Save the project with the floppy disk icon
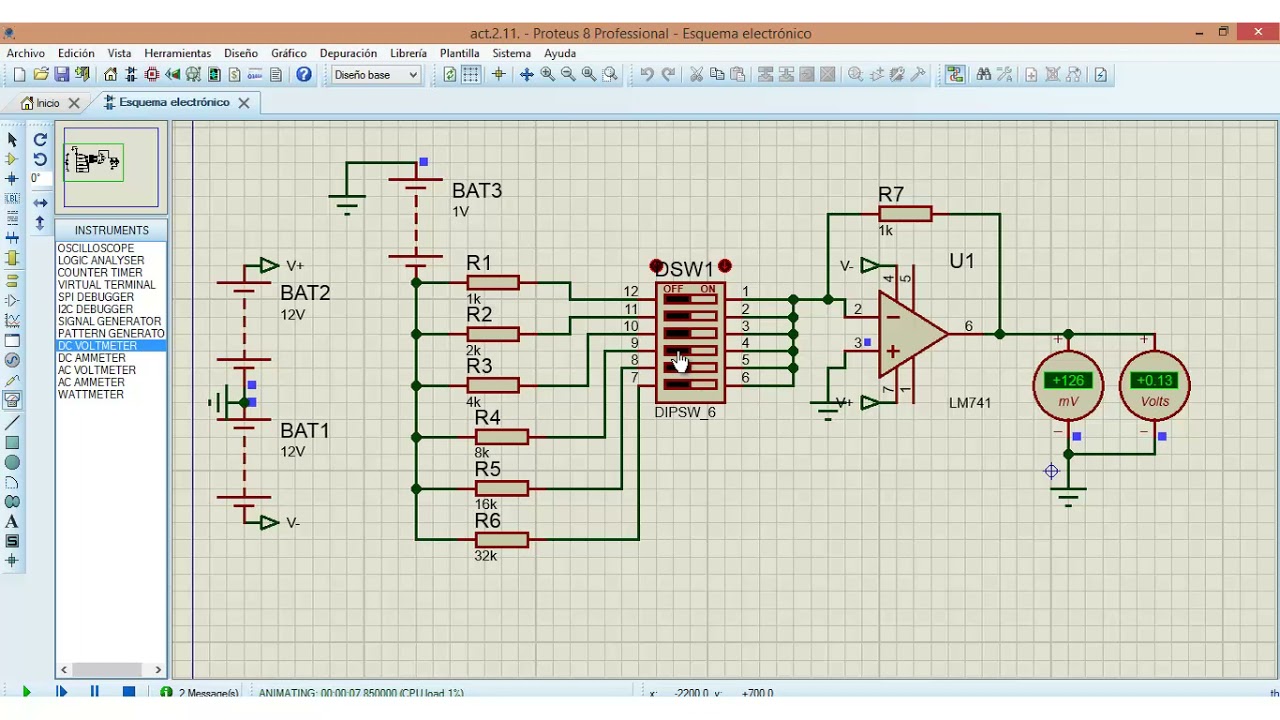This screenshot has width=1280, height=720. coord(61,75)
